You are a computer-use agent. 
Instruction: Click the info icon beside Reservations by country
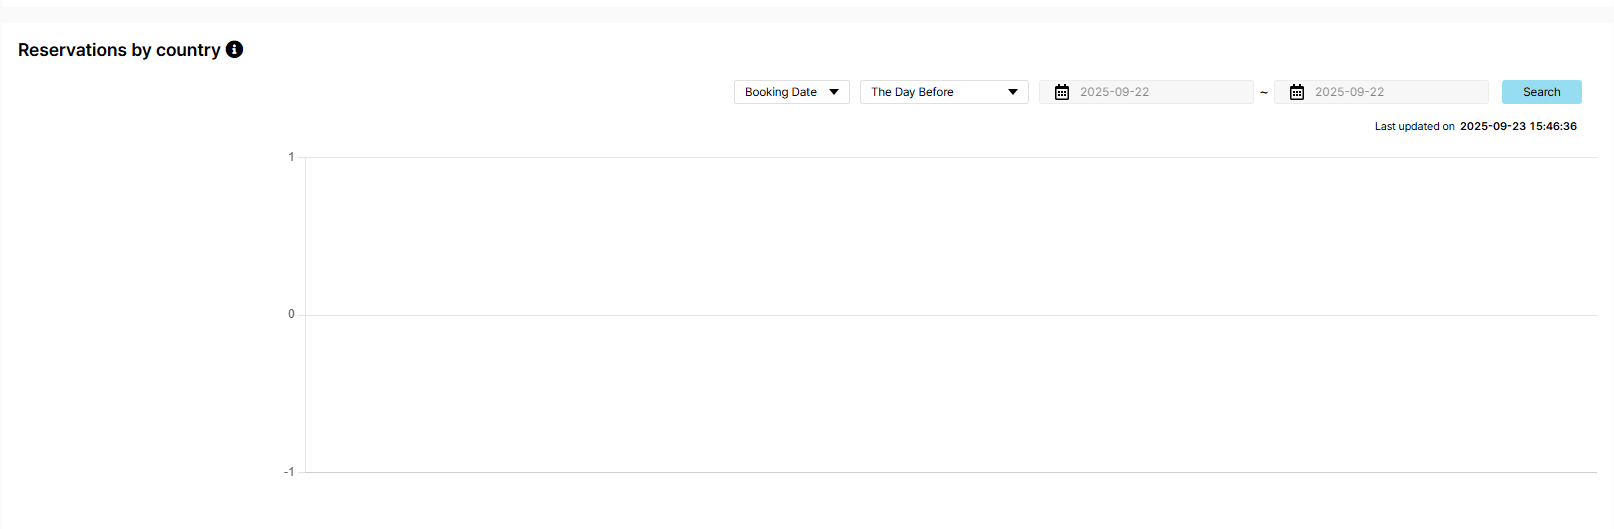234,49
